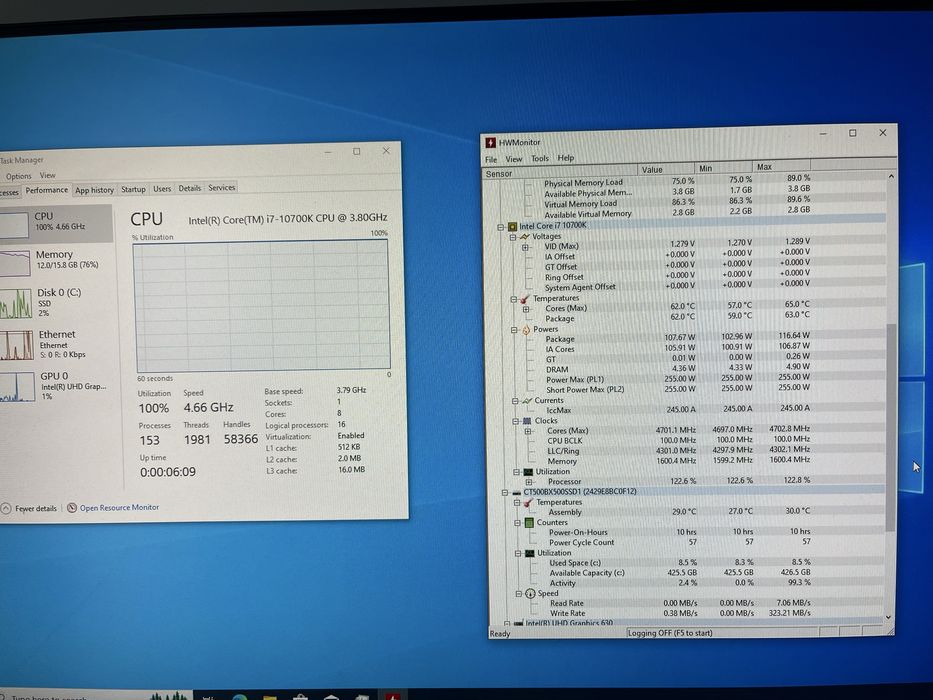
Task: Click the Fewer details arrow icon
Action: [x=6, y=508]
